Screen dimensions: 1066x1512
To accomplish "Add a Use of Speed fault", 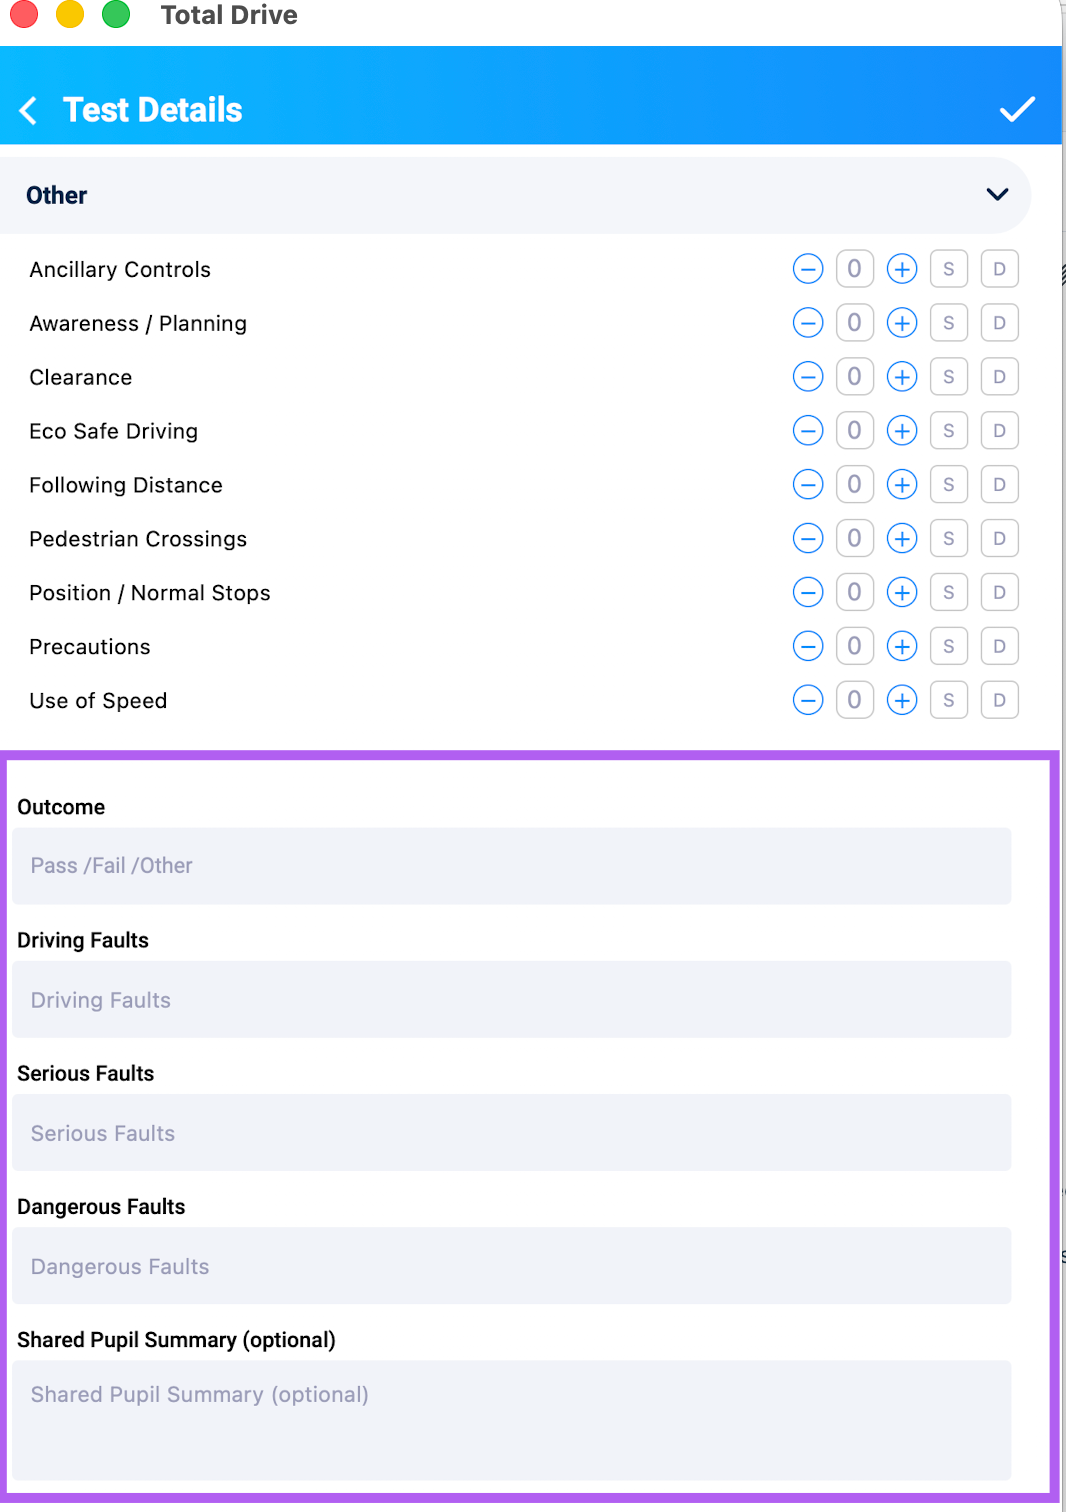I will point(902,701).
